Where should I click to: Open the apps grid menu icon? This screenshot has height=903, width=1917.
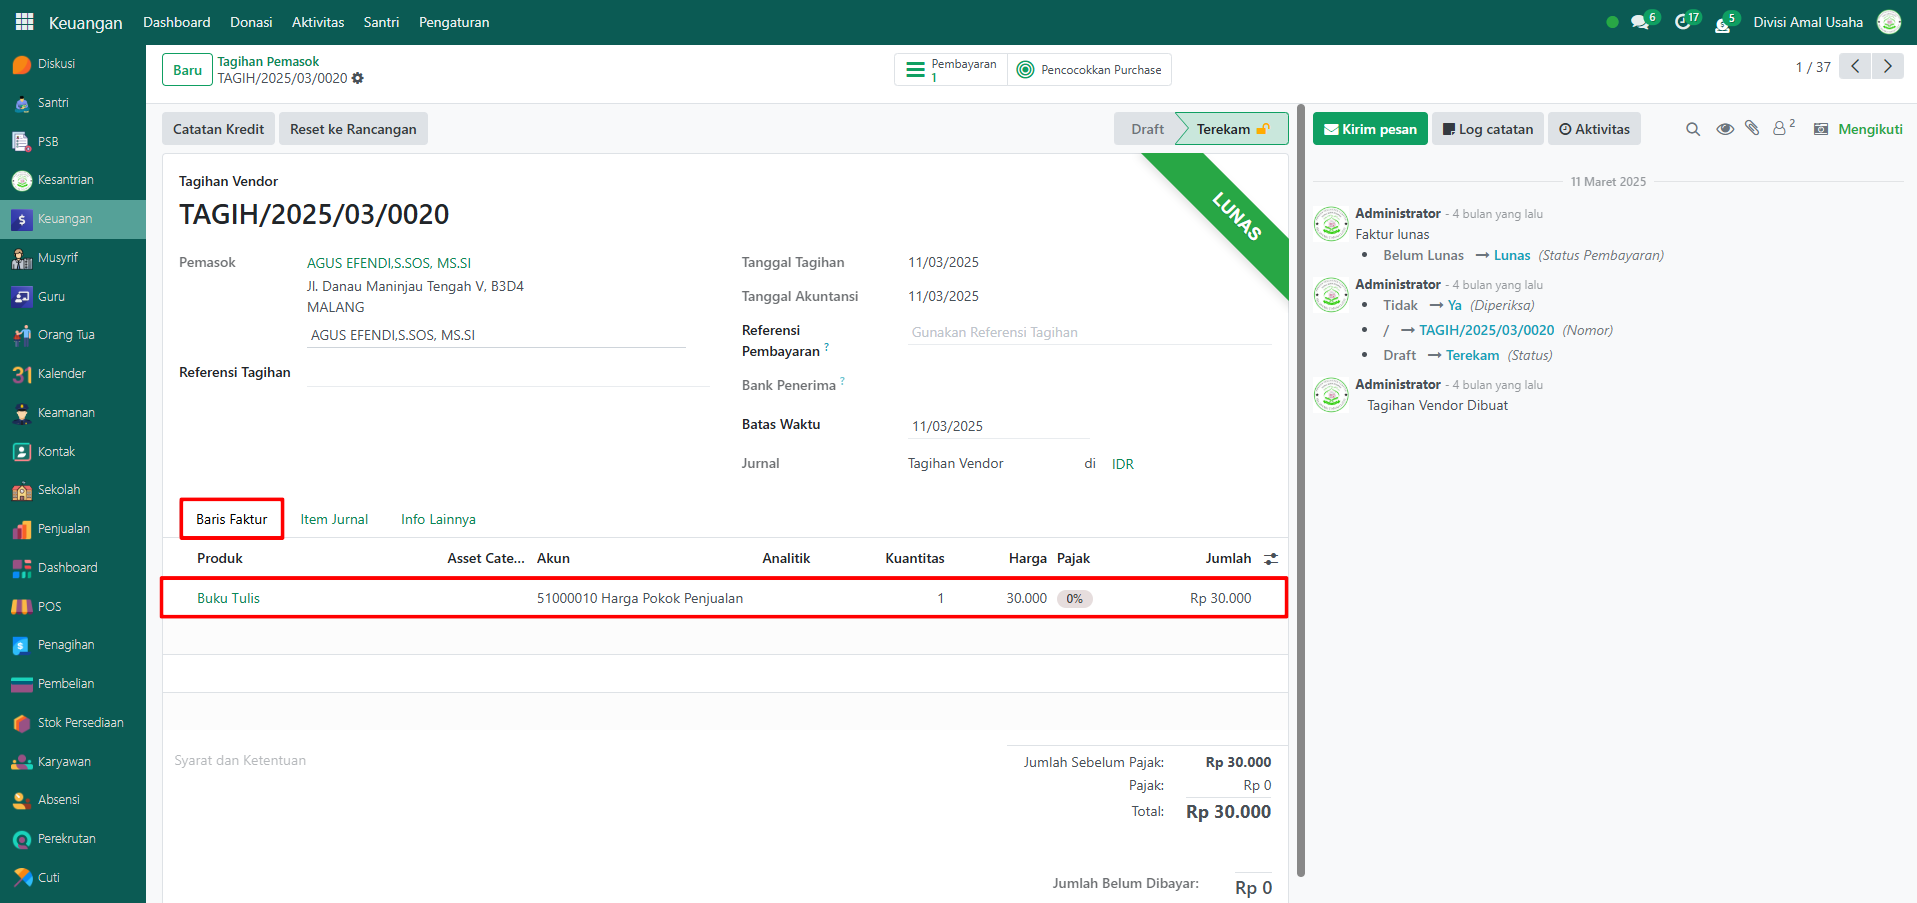point(24,22)
